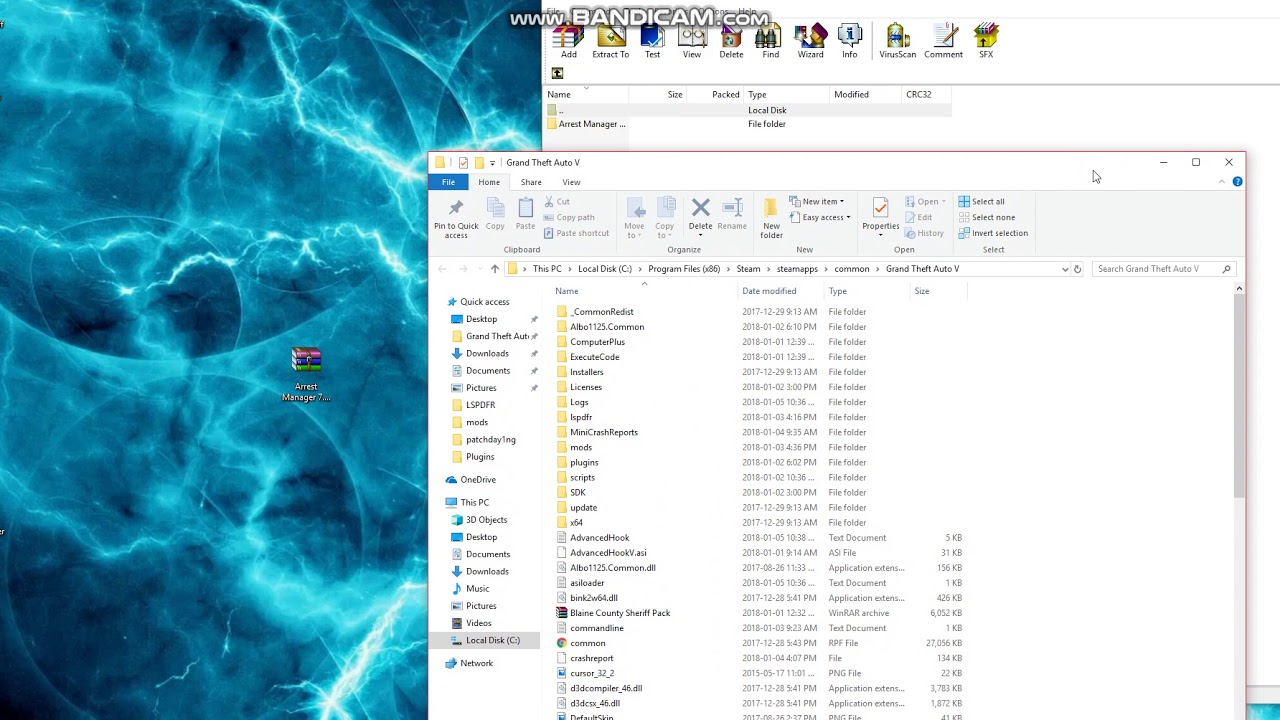Switch to the Home ribbon tab

point(489,182)
